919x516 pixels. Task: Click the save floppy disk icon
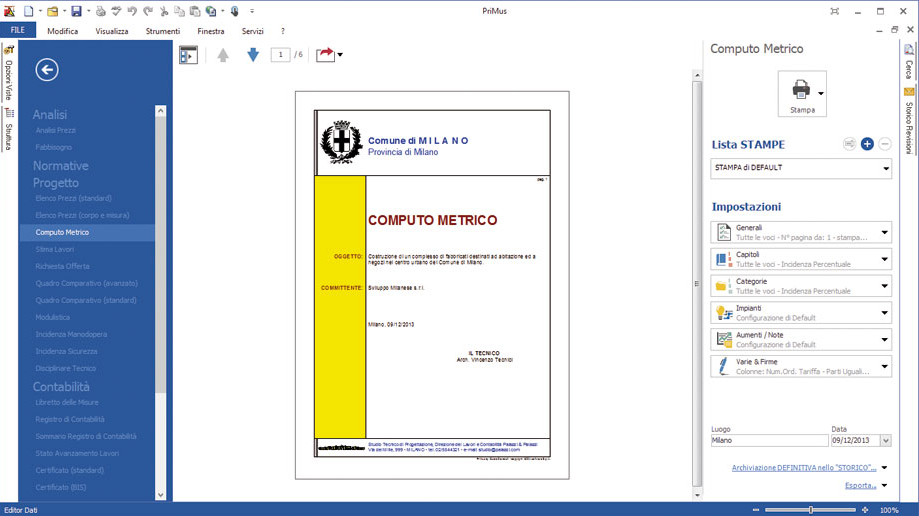coord(76,12)
